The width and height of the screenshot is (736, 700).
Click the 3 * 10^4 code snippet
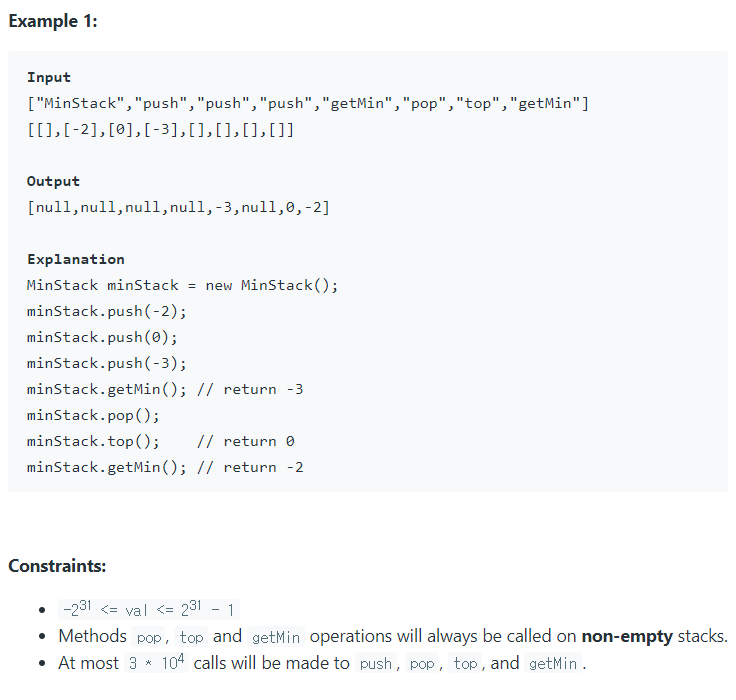point(156,663)
